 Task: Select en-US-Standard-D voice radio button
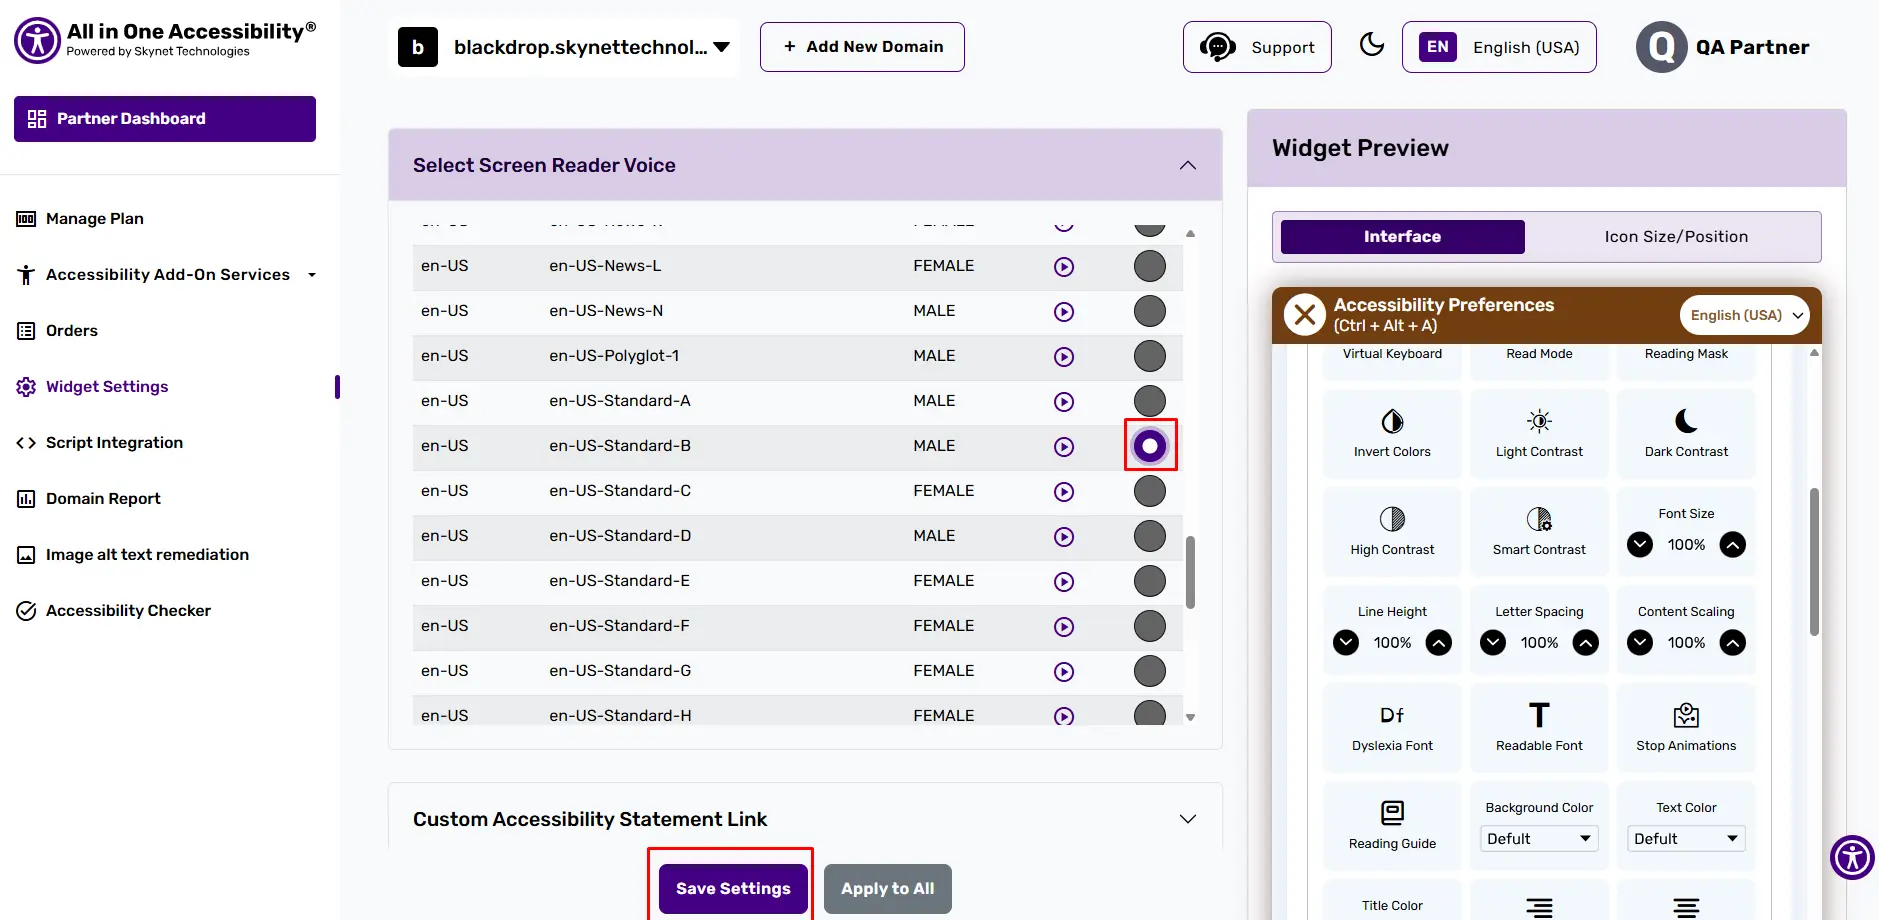(1150, 536)
